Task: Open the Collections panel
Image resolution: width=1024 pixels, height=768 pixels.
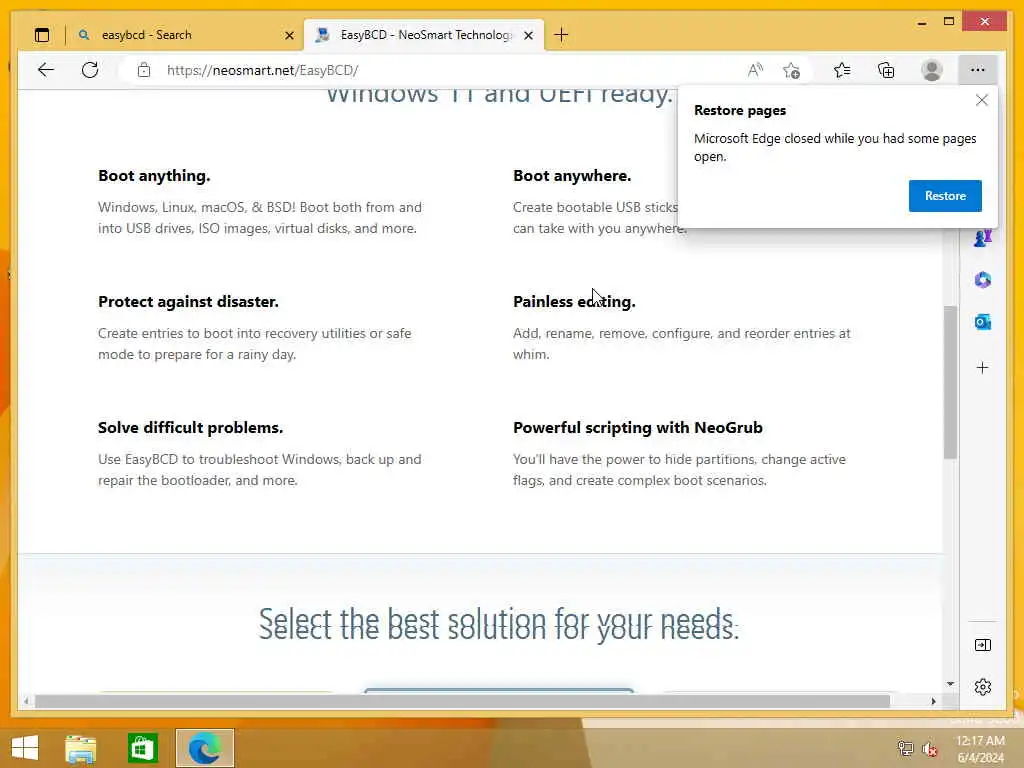Action: 886,70
